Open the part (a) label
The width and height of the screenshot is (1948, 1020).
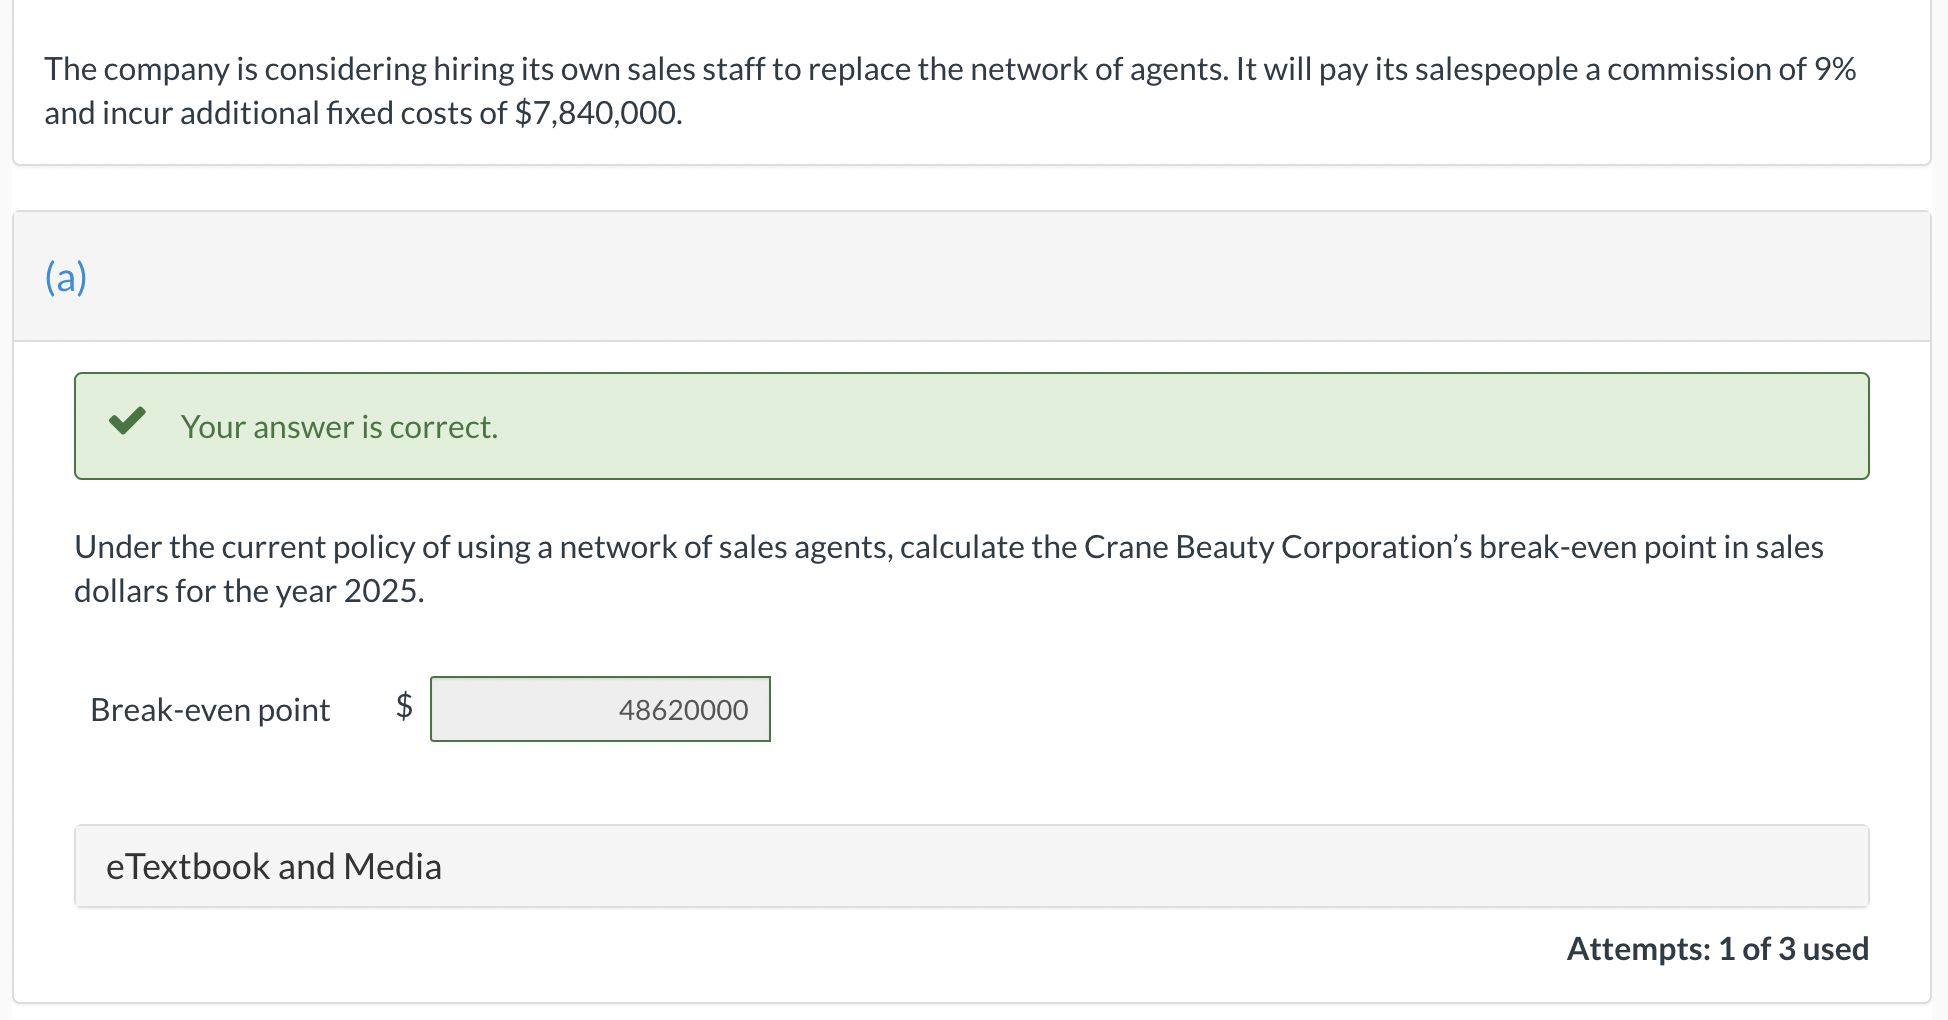click(x=66, y=277)
